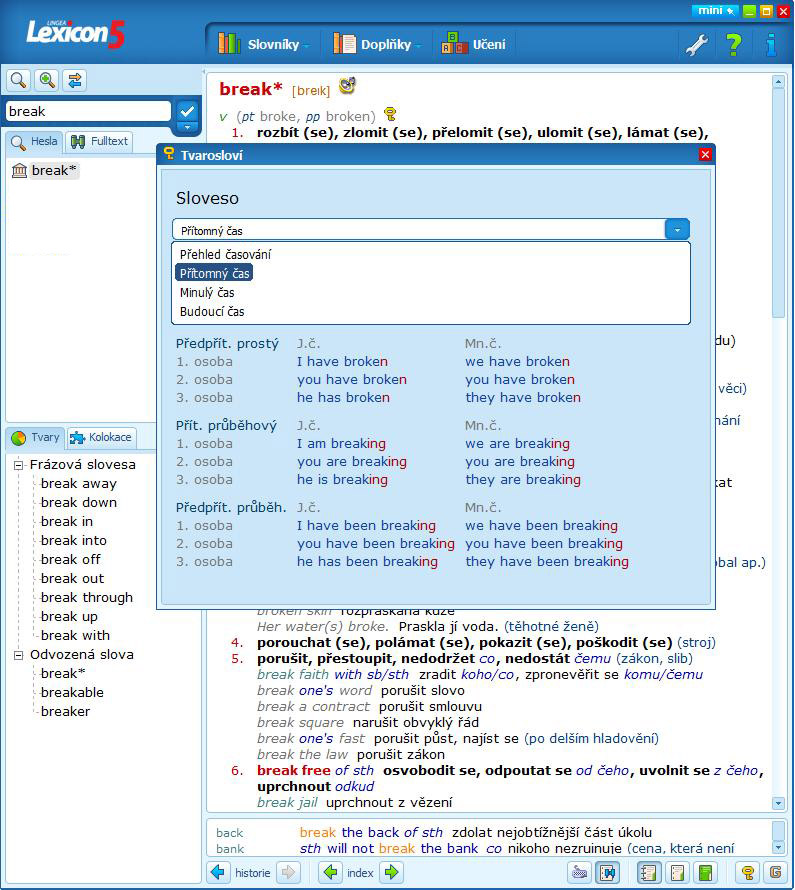Select break off in tree
Screen dimensions: 795x890
coord(70,560)
